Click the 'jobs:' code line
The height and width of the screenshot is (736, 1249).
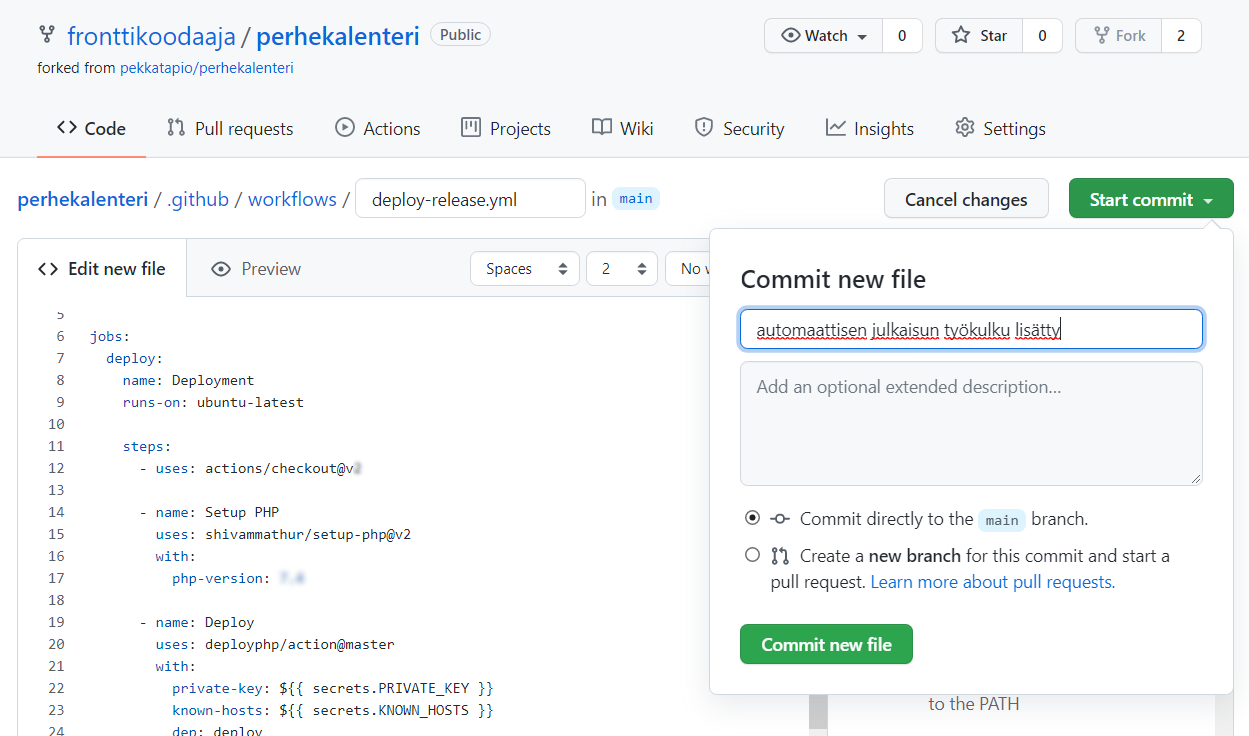(110, 336)
